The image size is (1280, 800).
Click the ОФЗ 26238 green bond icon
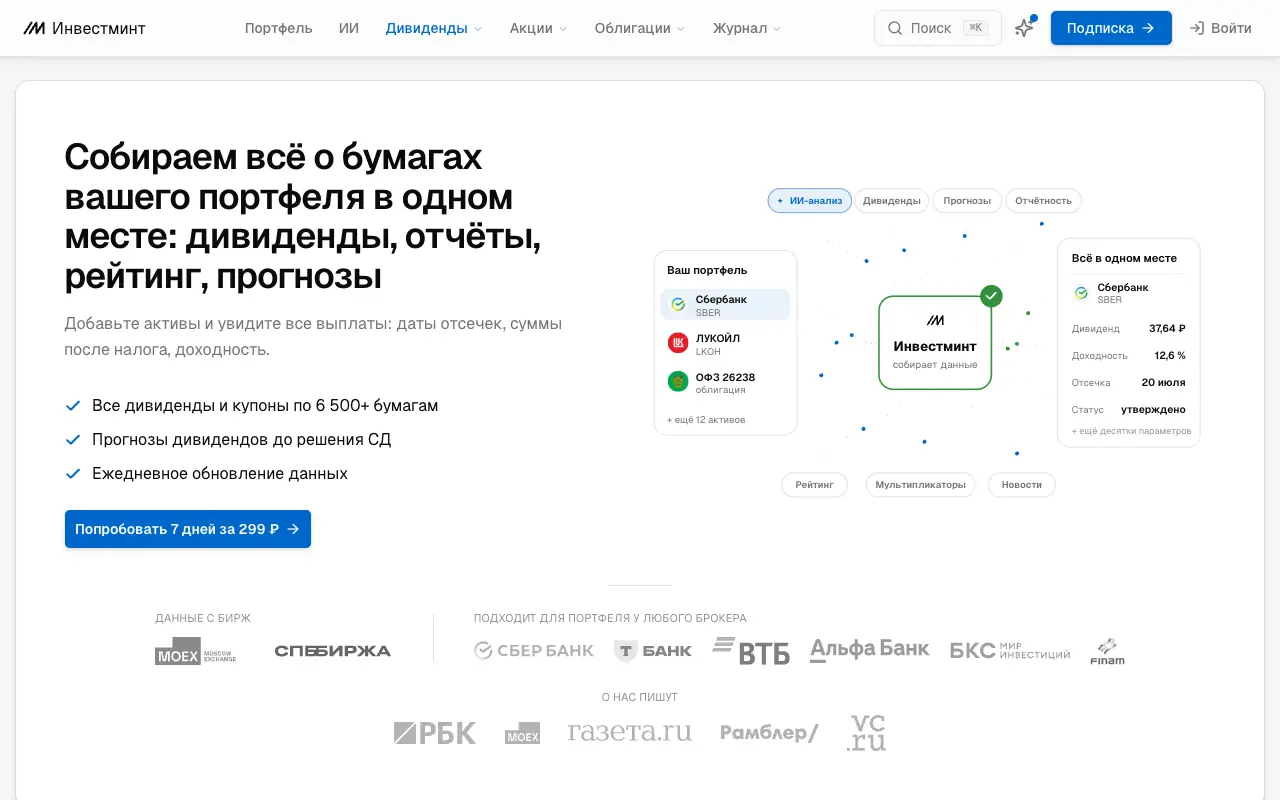(678, 382)
